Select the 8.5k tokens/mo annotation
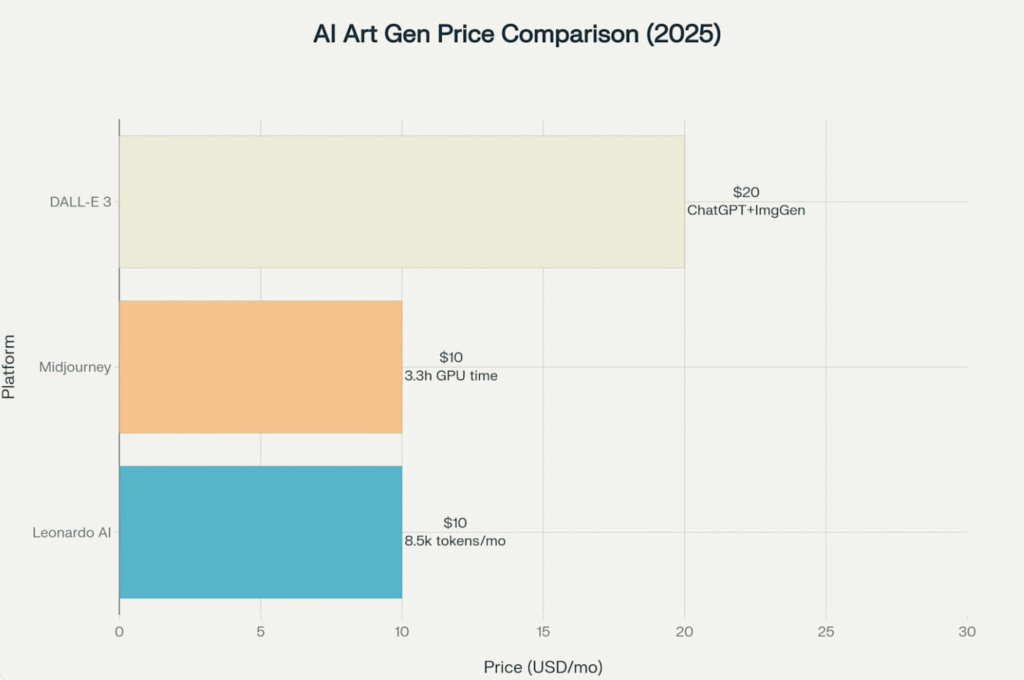Screen dimensions: 1024x680 click(x=455, y=541)
